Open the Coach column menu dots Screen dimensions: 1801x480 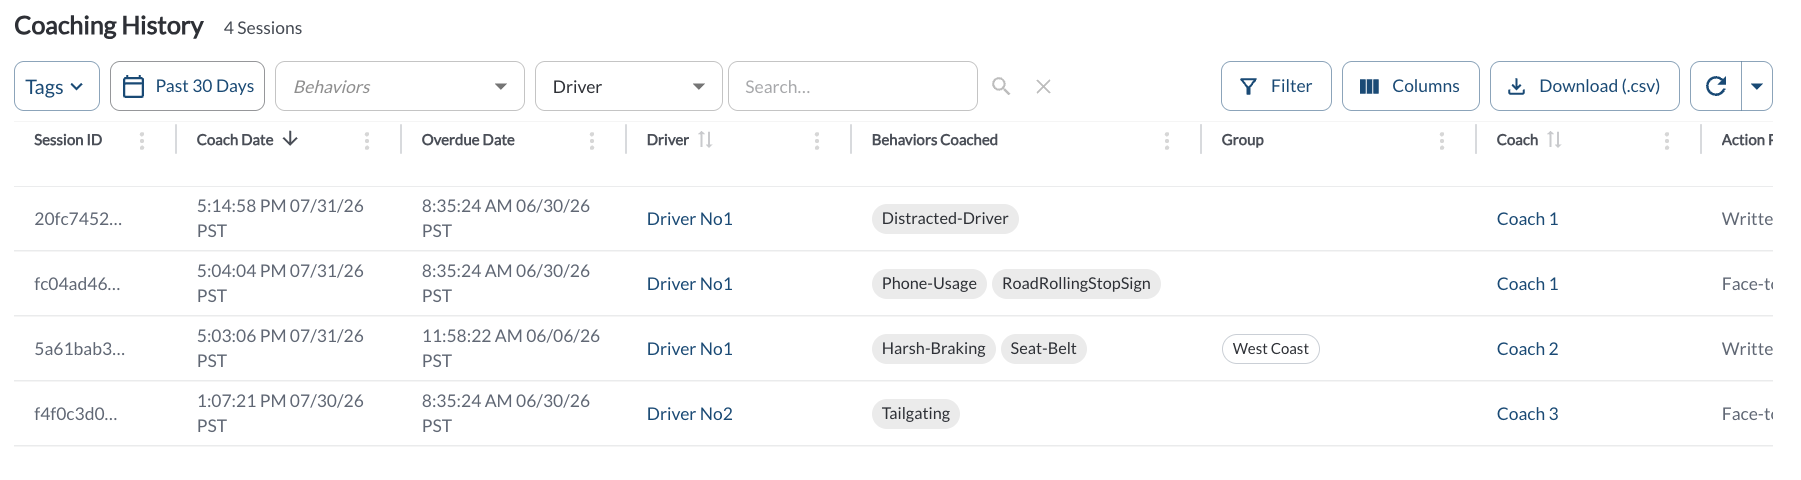pyautogui.click(x=1667, y=141)
